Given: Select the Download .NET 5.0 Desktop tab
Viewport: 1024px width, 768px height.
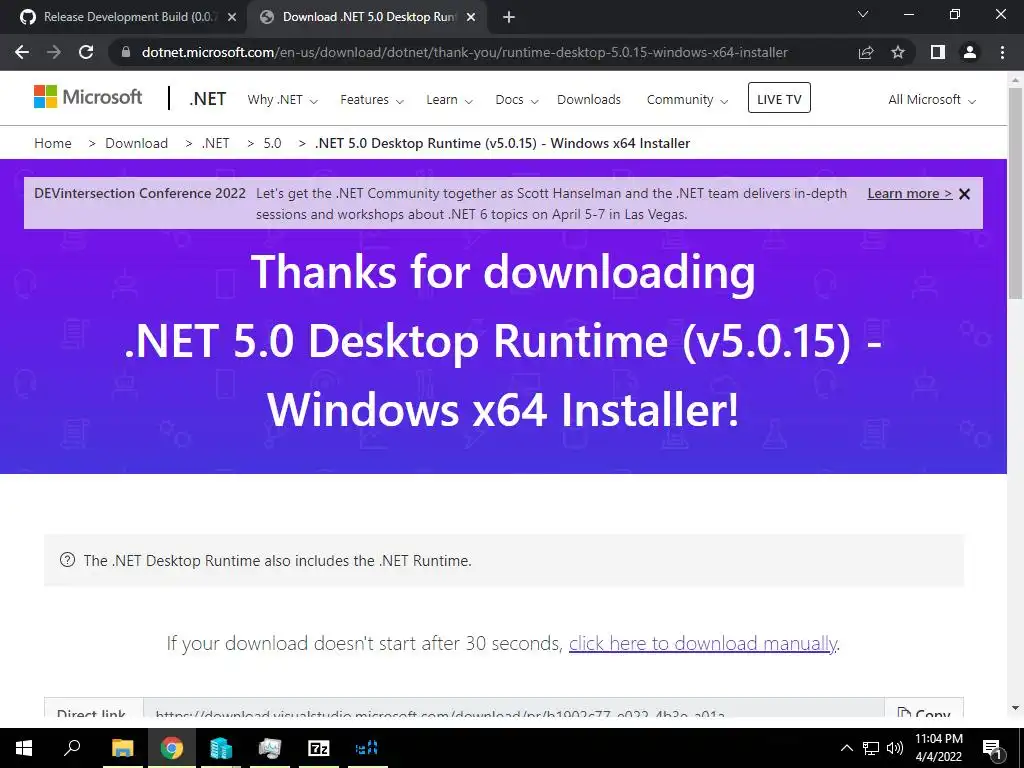Looking at the screenshot, I should coord(367,18).
